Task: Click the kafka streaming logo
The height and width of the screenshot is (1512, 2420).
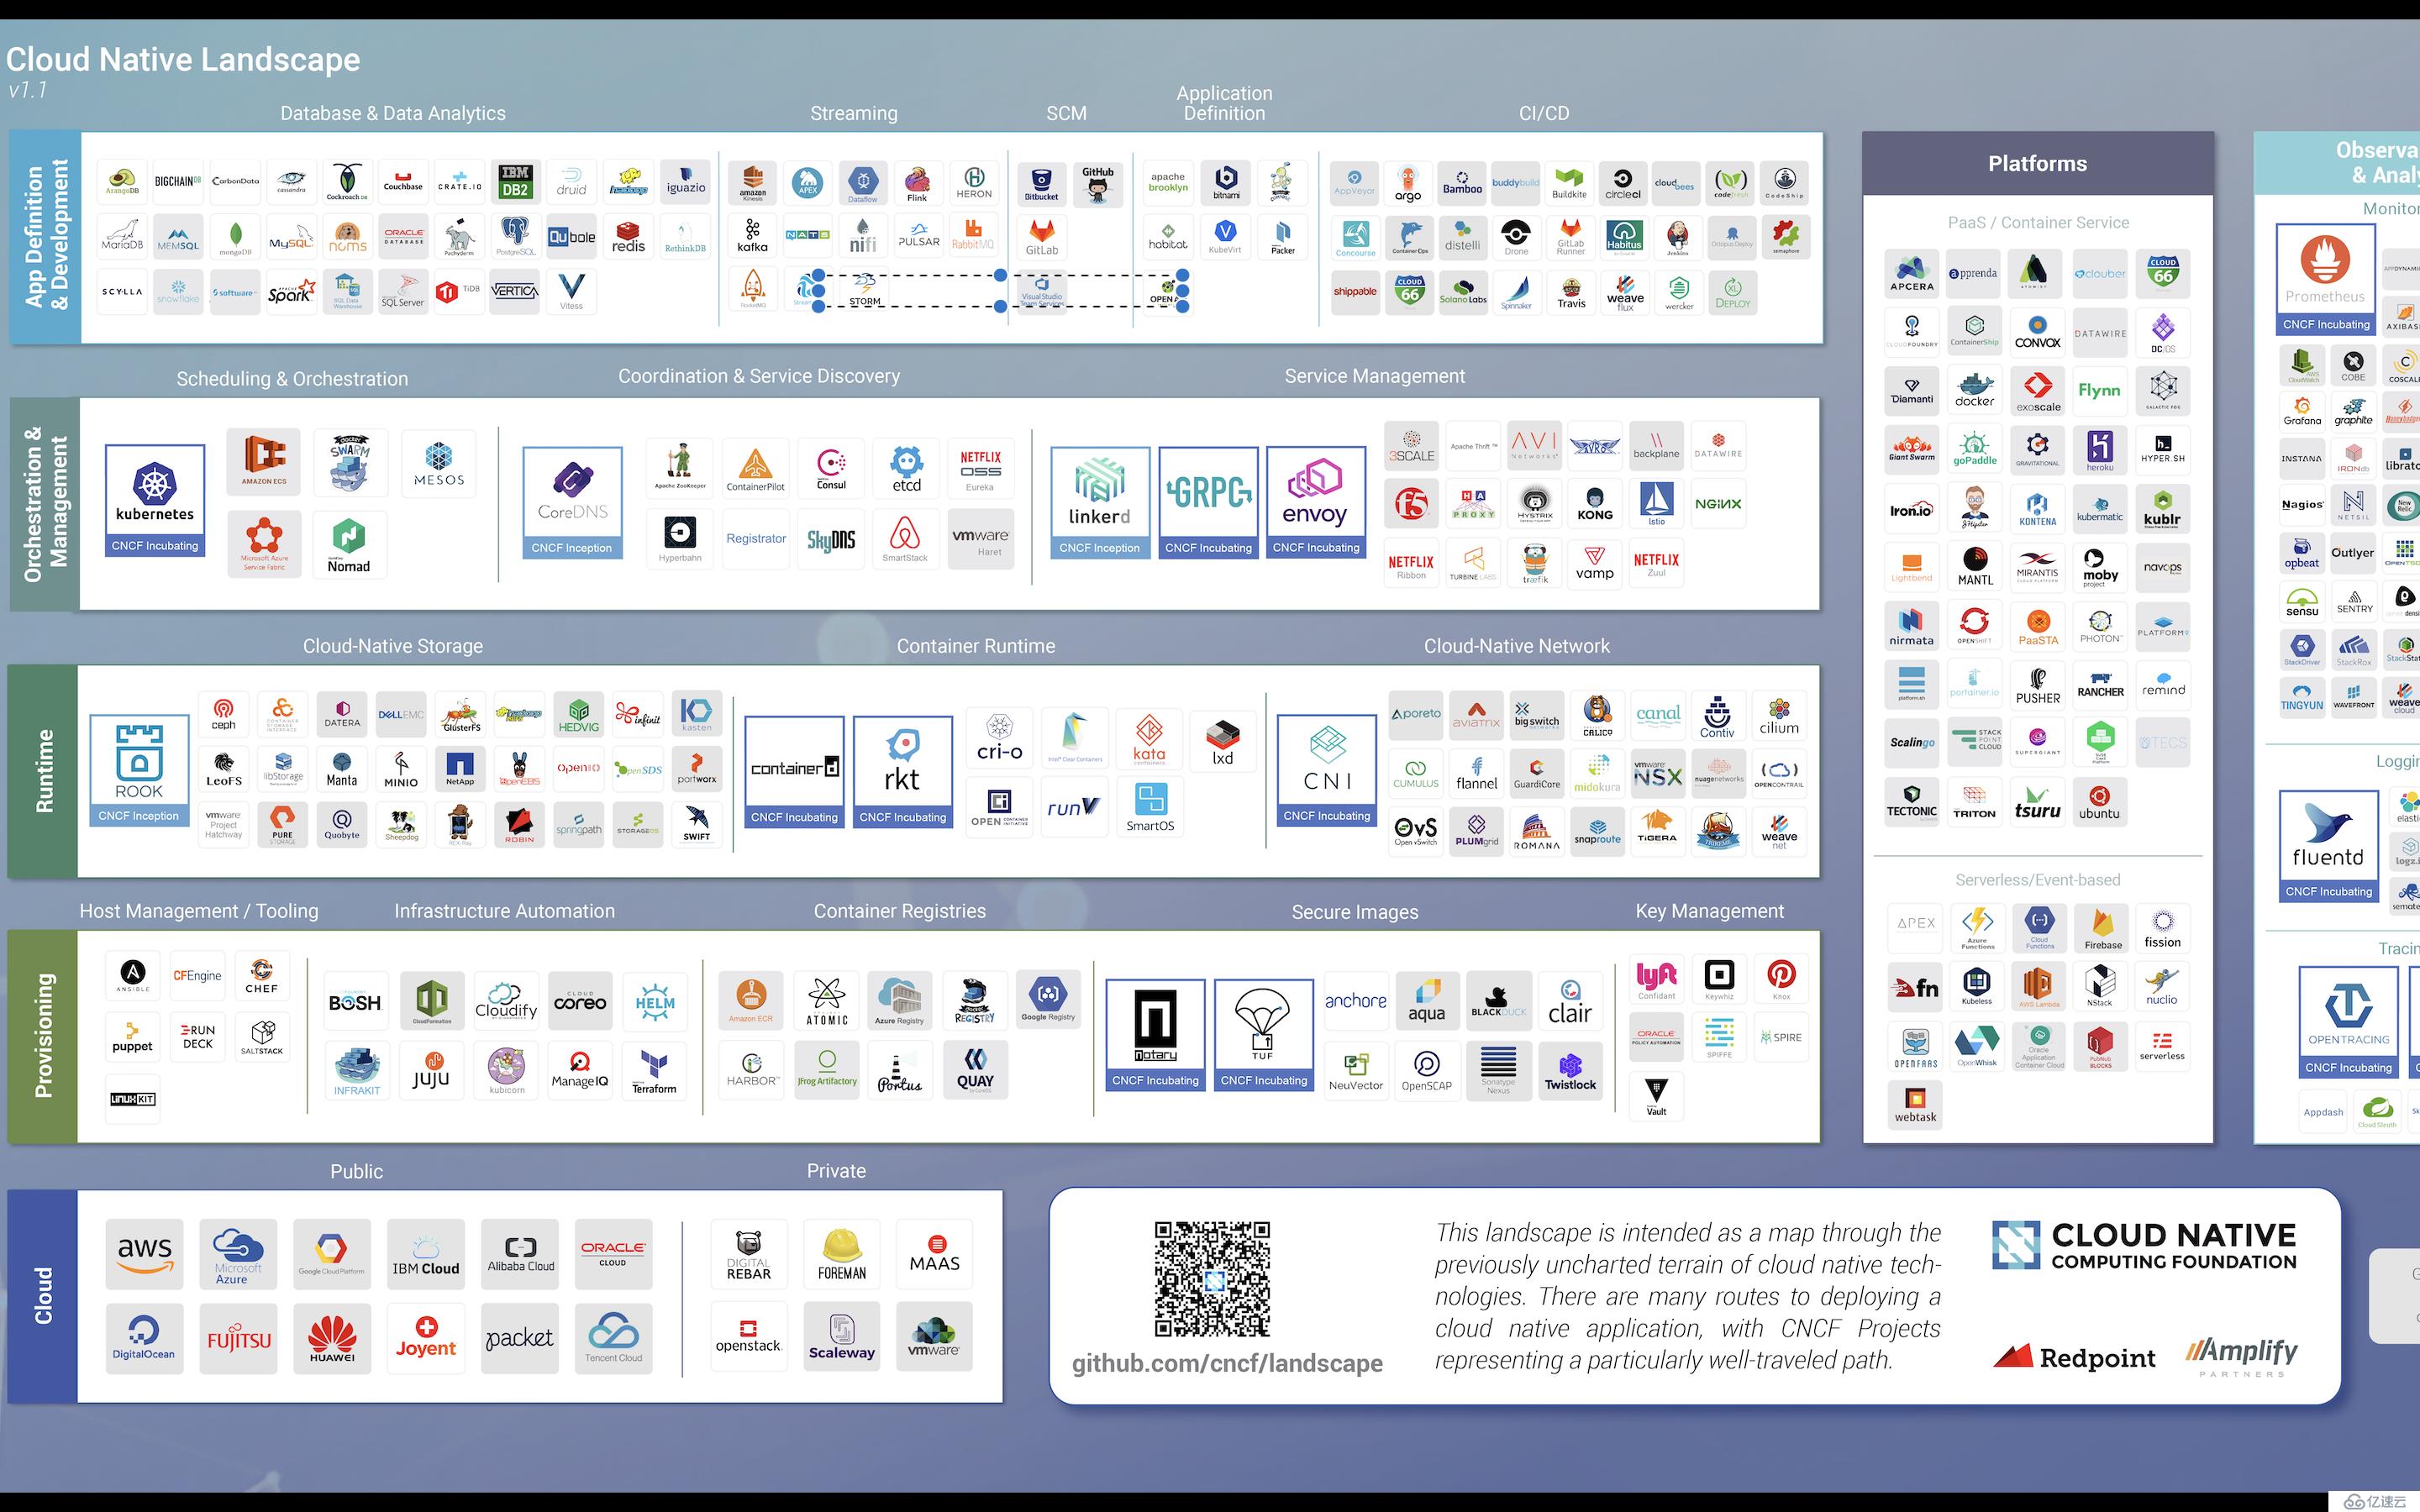Action: coord(753,238)
